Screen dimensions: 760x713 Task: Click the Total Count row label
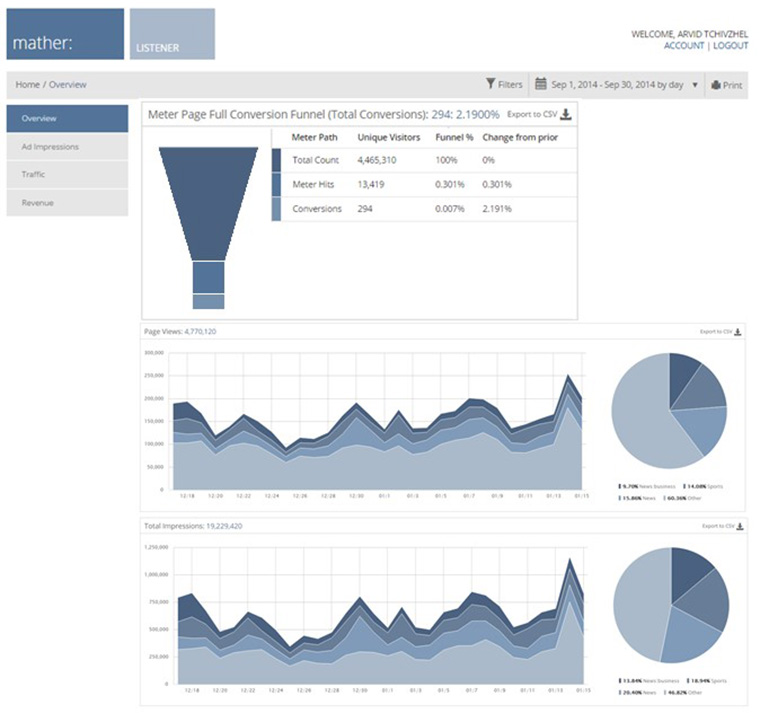pyautogui.click(x=316, y=160)
